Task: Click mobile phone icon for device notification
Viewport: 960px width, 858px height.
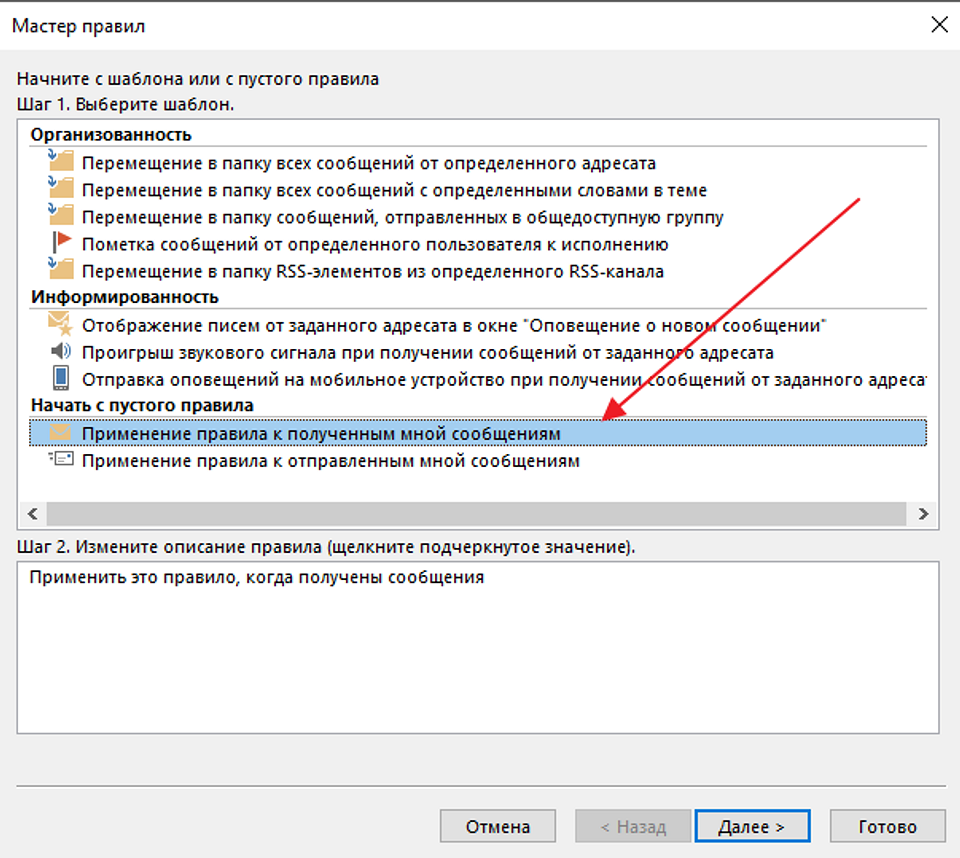Action: pyautogui.click(x=61, y=378)
